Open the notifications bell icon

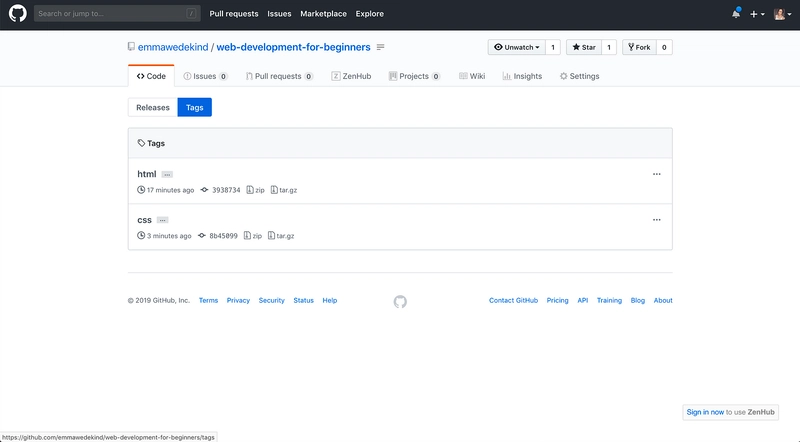pyautogui.click(x=736, y=14)
